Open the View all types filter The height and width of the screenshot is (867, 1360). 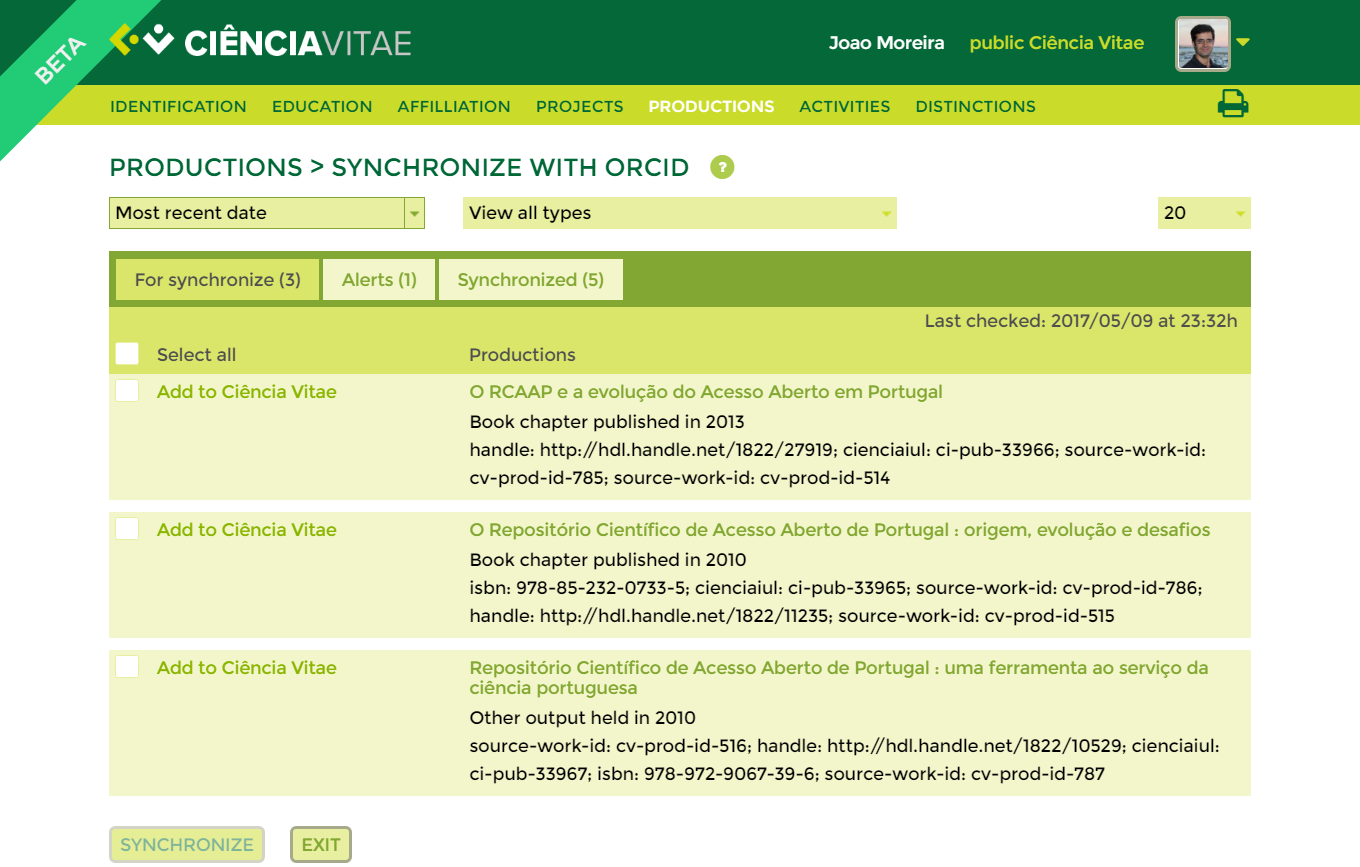click(680, 213)
